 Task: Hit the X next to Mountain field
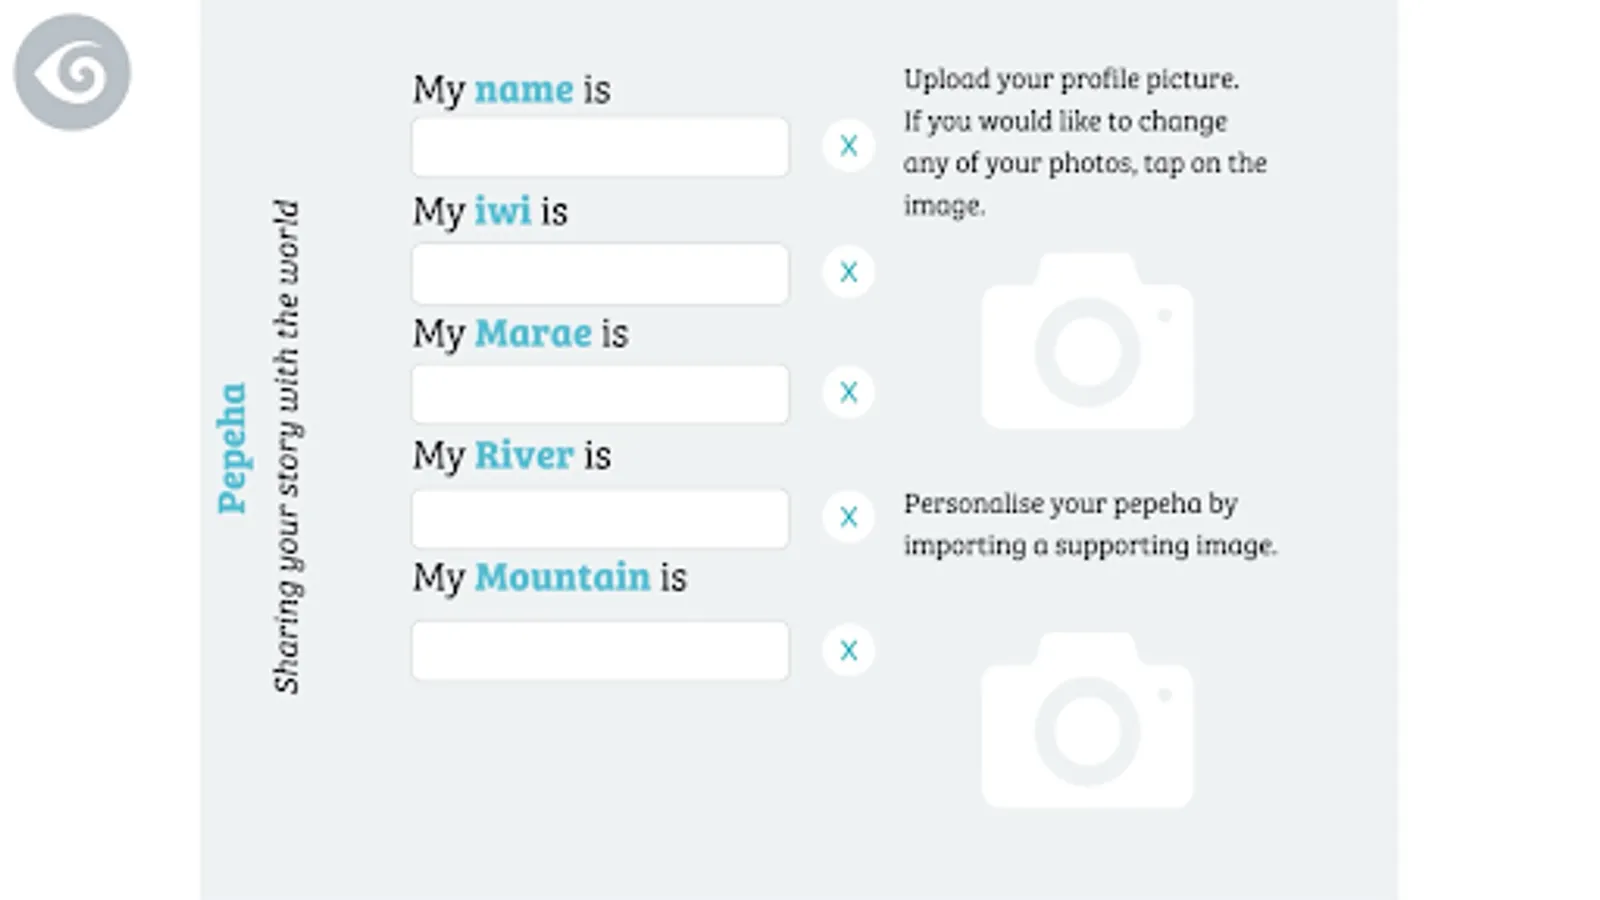pyautogui.click(x=848, y=651)
